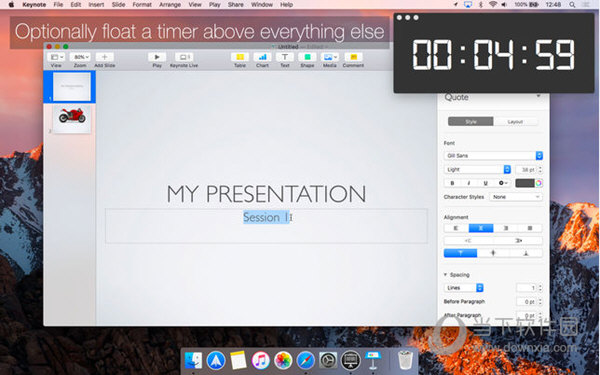This screenshot has height=375, width=600.
Task: Open the File menu
Action: click(58, 5)
